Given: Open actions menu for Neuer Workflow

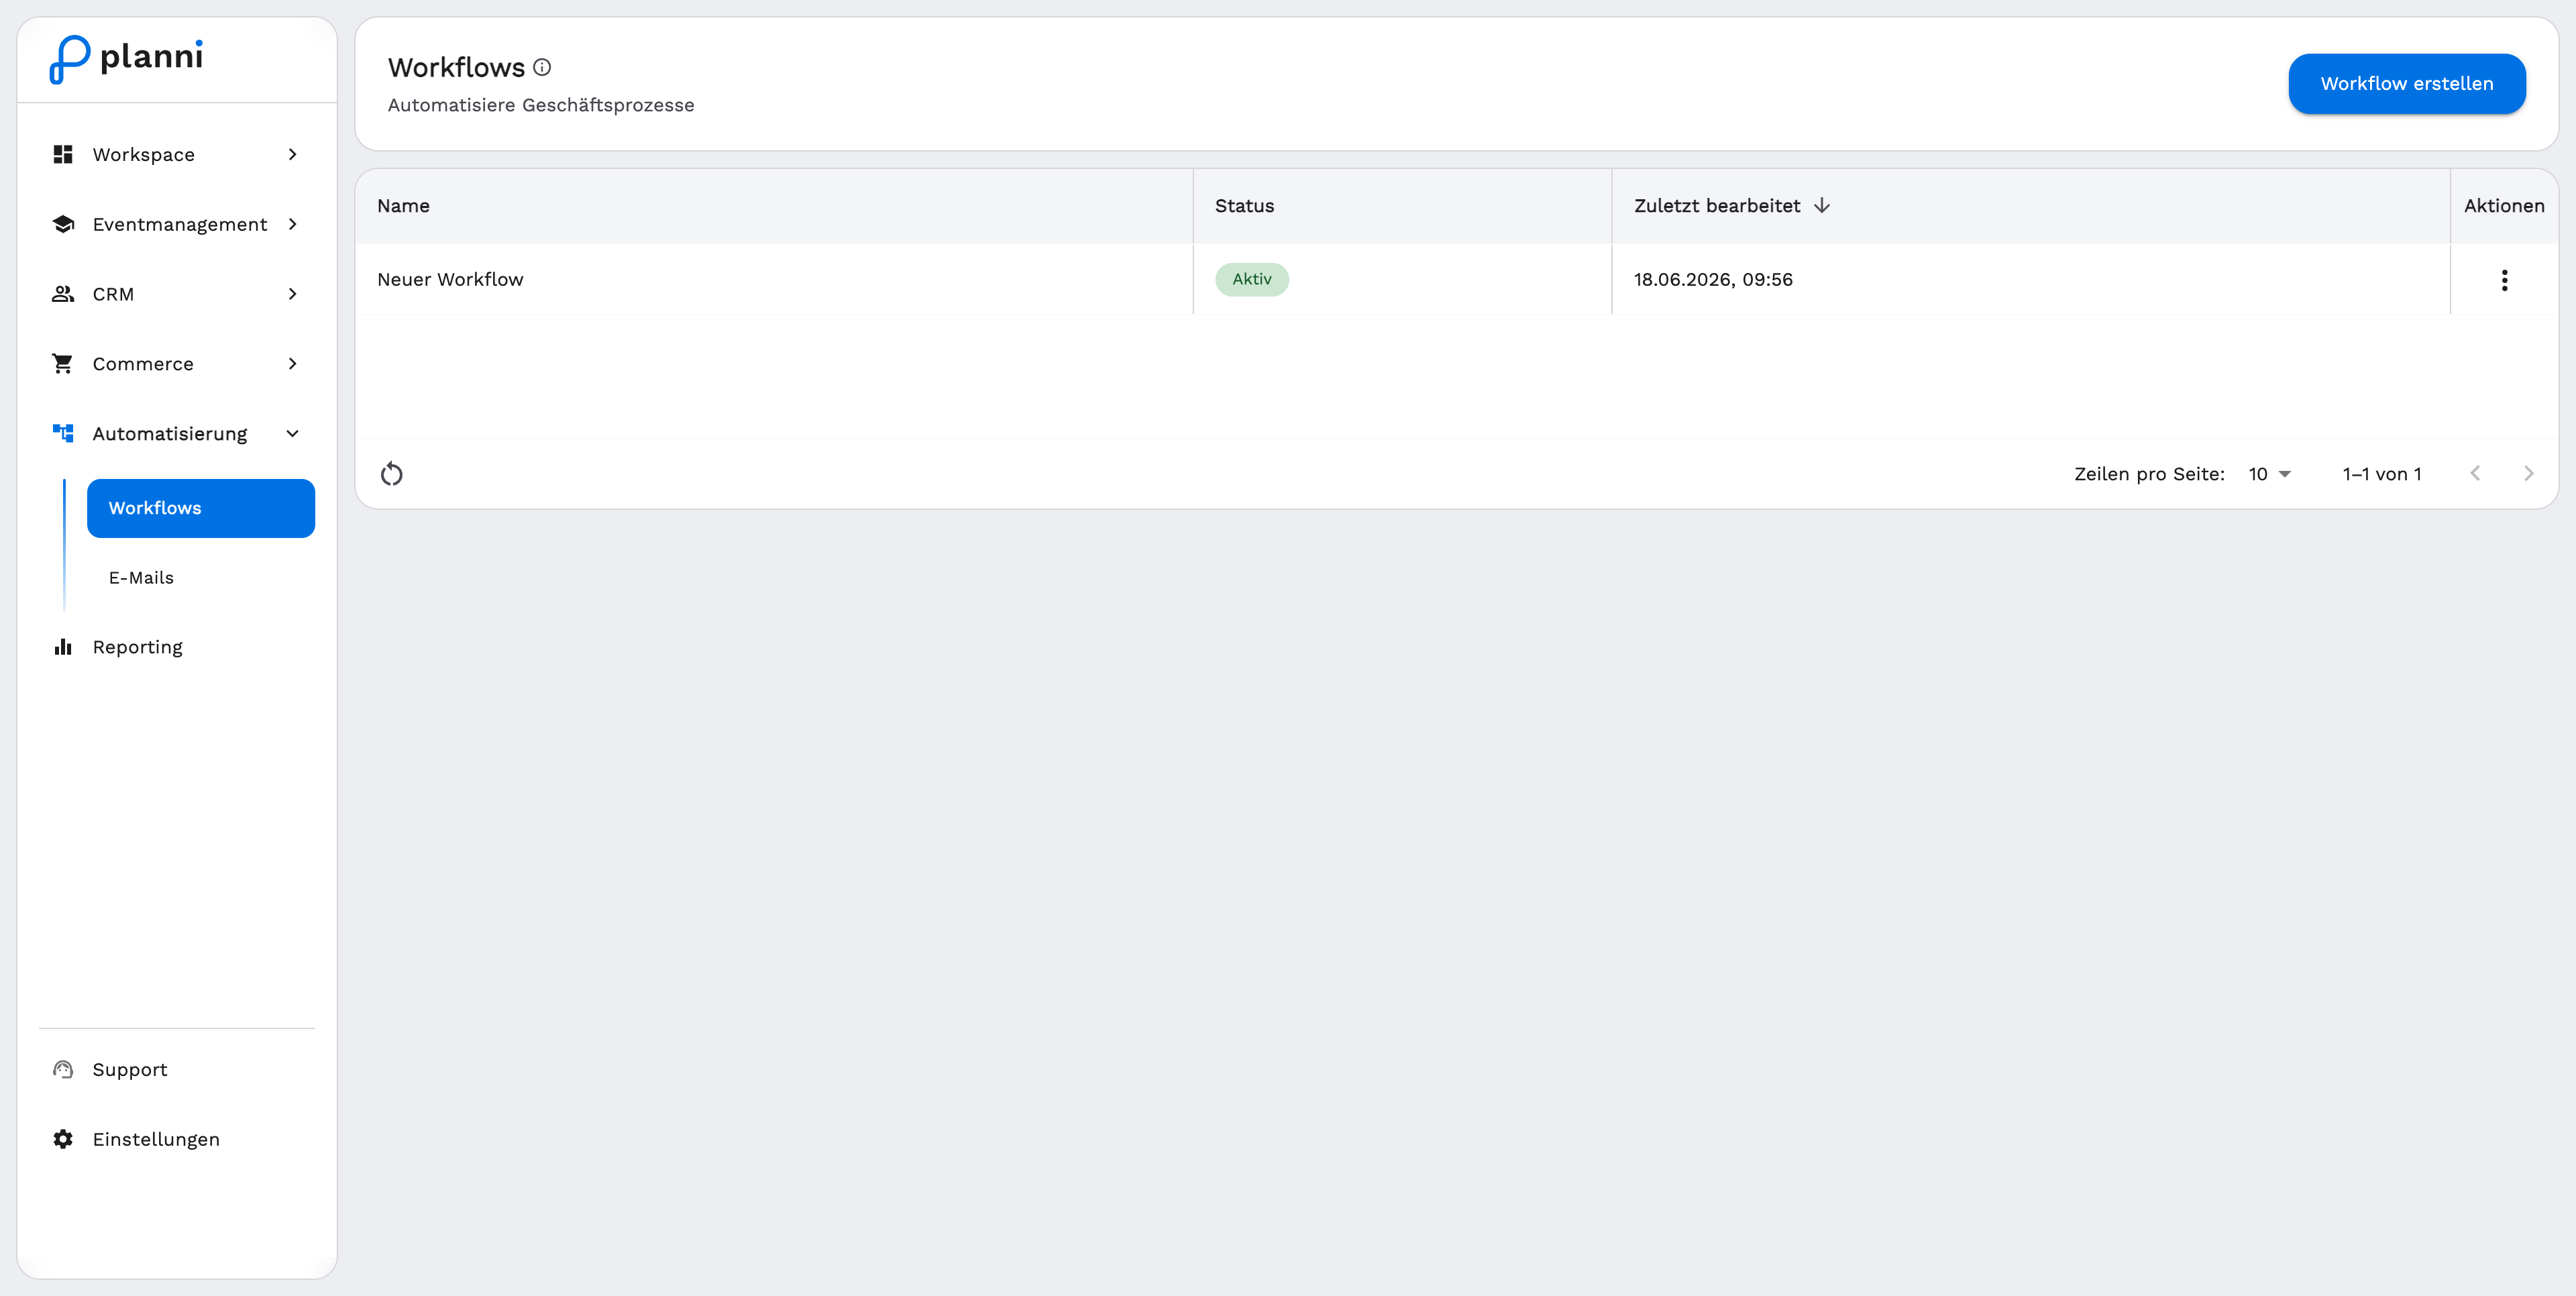Looking at the screenshot, I should pos(2504,280).
